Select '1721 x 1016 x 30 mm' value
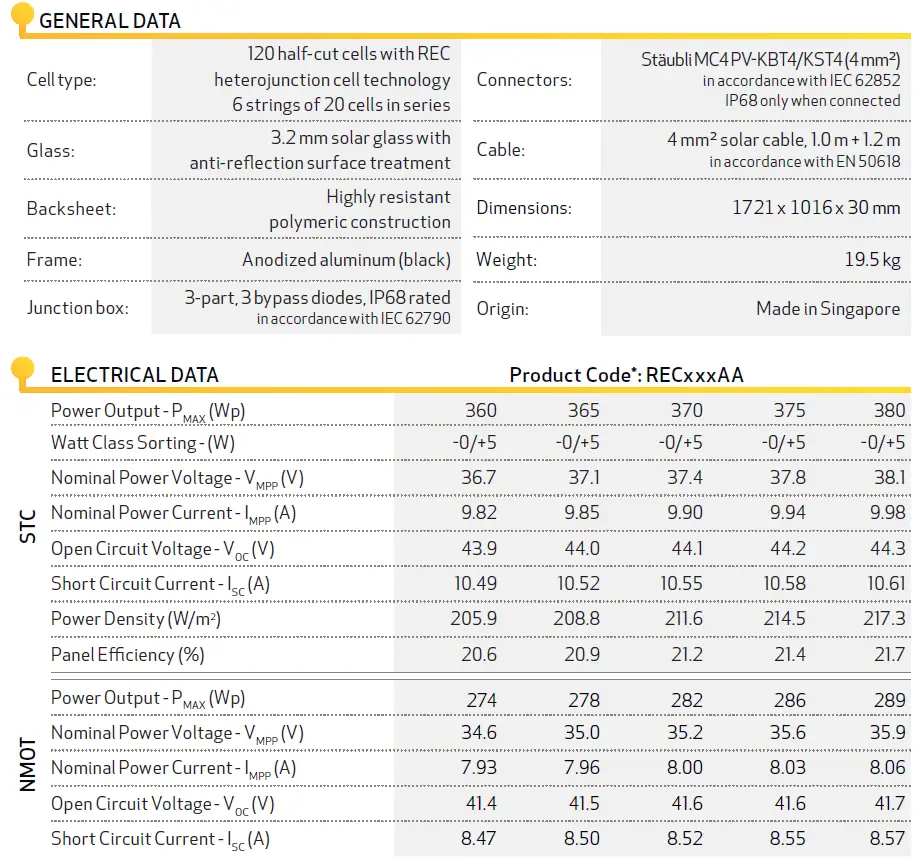919x862 pixels. (x=816, y=207)
